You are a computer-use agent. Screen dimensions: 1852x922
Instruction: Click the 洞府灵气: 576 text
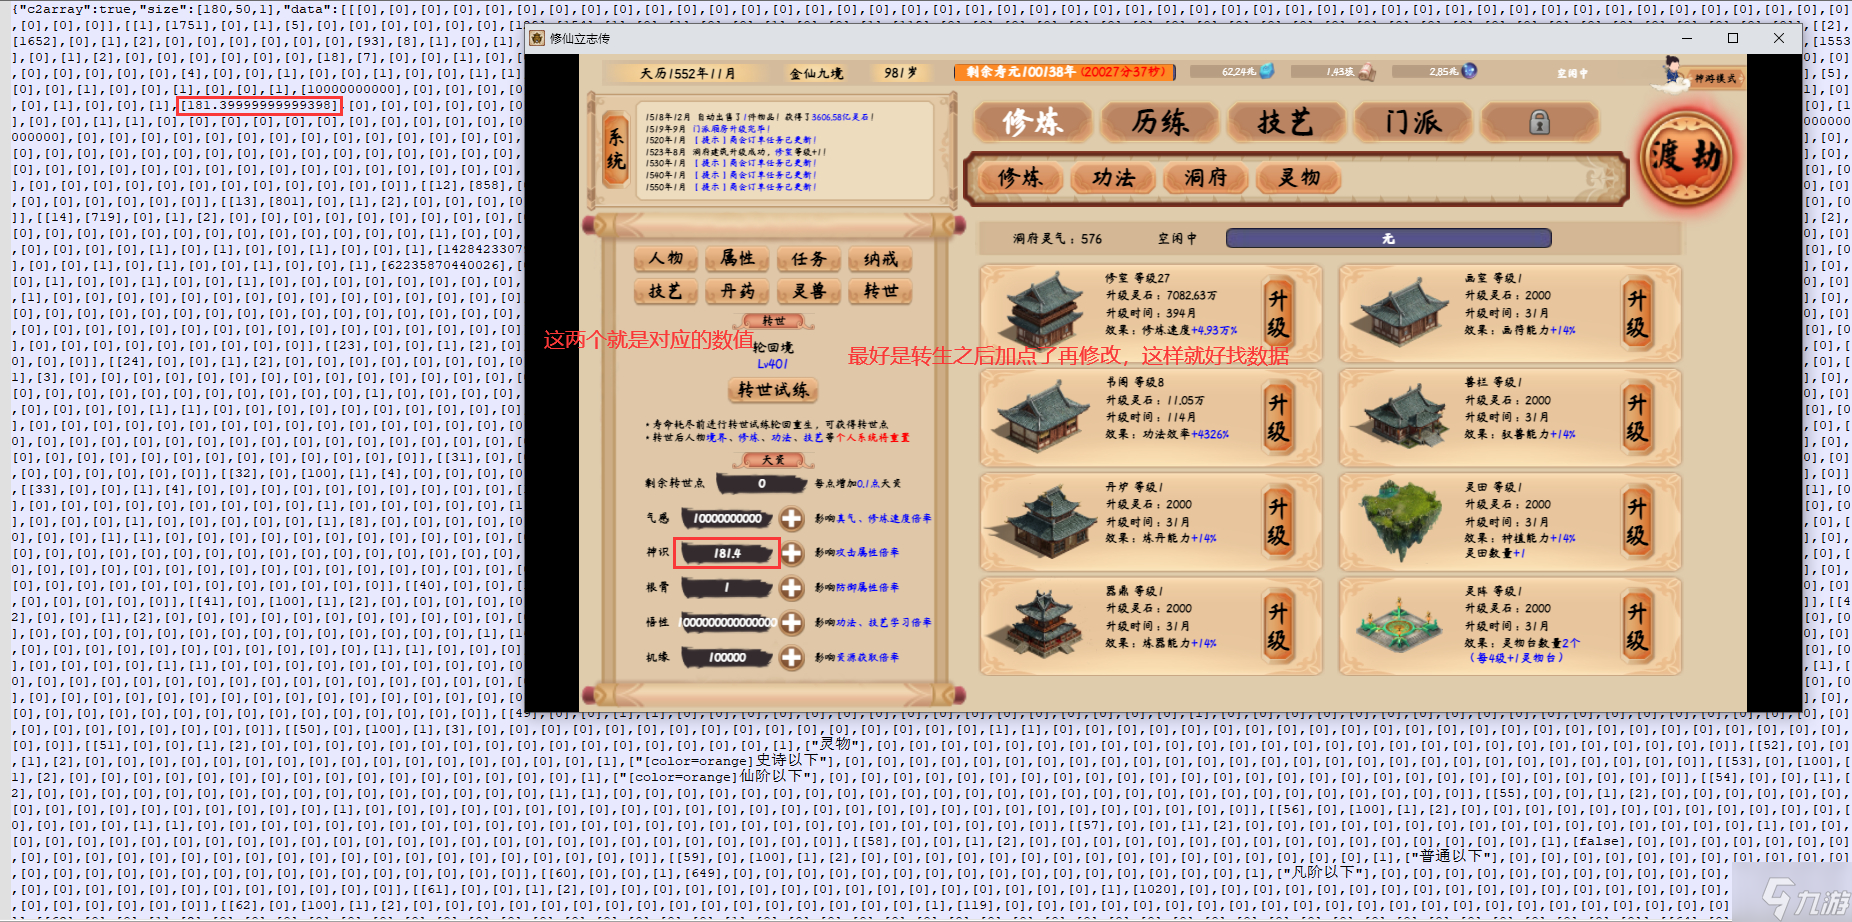[x=1057, y=239]
